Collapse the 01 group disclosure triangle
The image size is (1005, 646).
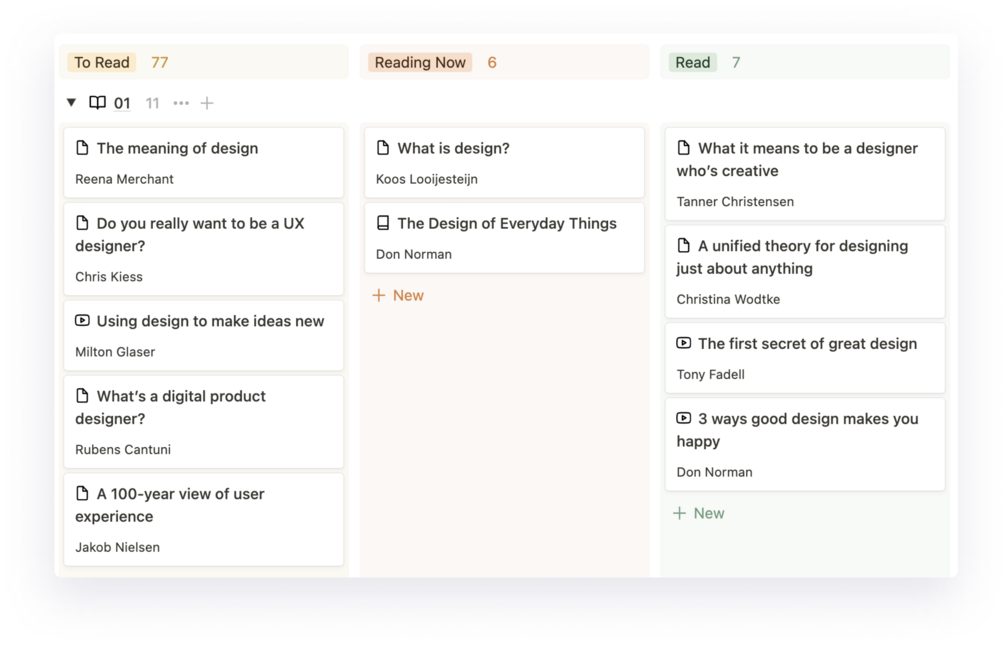point(71,103)
